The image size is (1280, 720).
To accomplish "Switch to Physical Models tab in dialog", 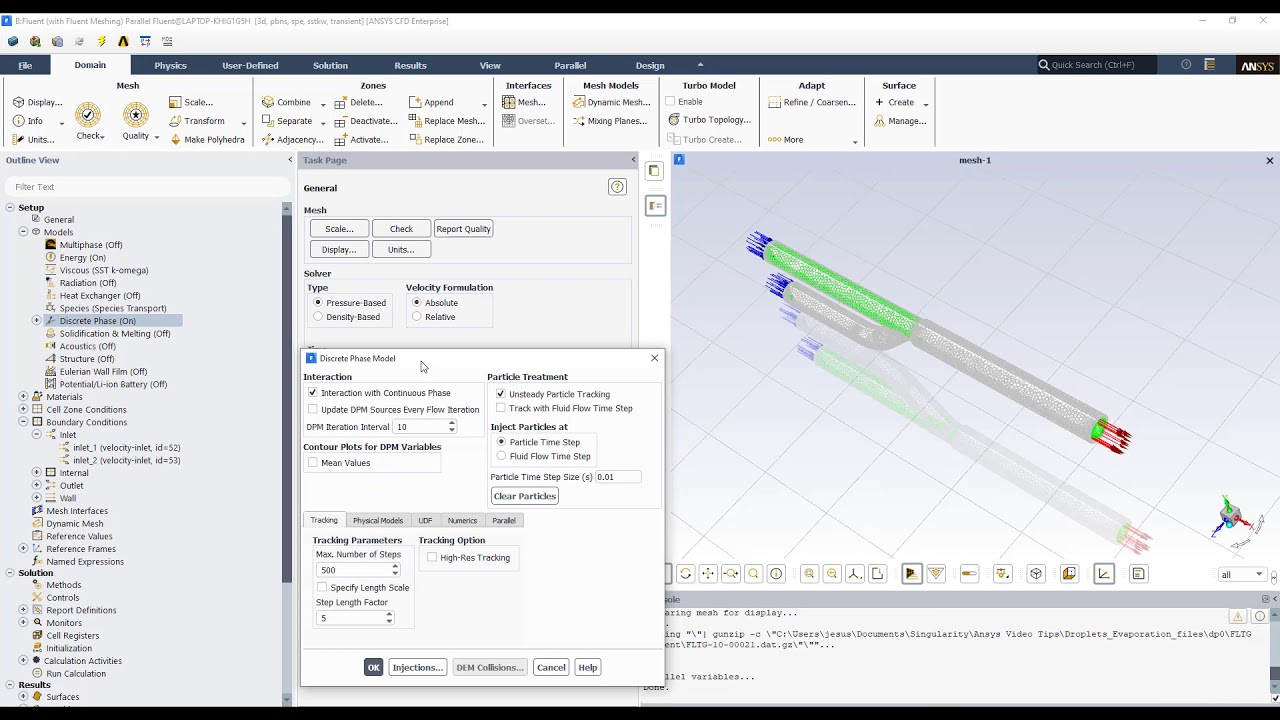I will (378, 520).
